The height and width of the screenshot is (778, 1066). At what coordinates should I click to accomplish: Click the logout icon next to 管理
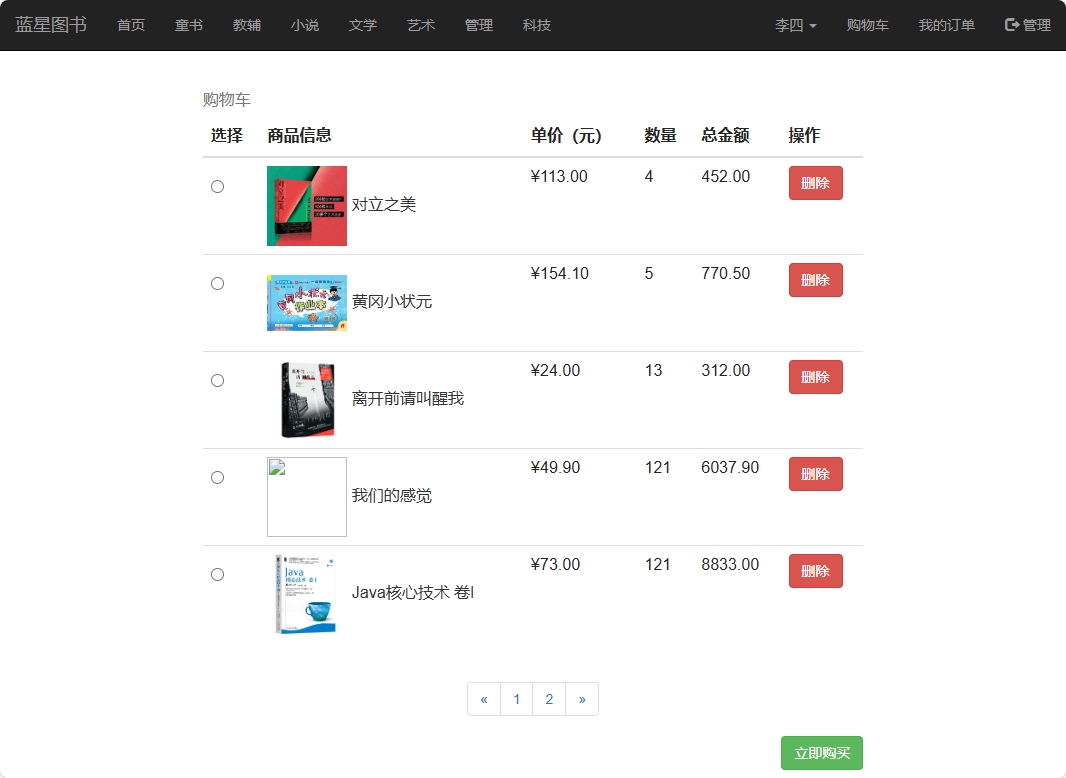coord(1010,26)
